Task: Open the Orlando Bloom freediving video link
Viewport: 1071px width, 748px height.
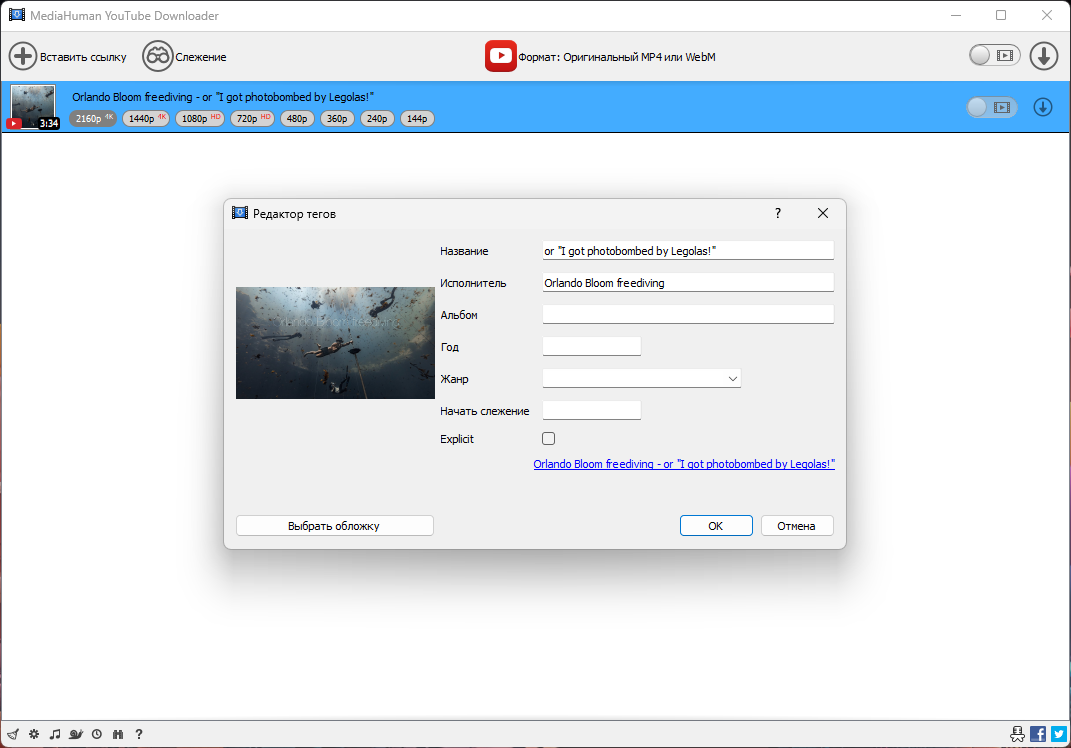Action: pyautogui.click(x=684, y=464)
